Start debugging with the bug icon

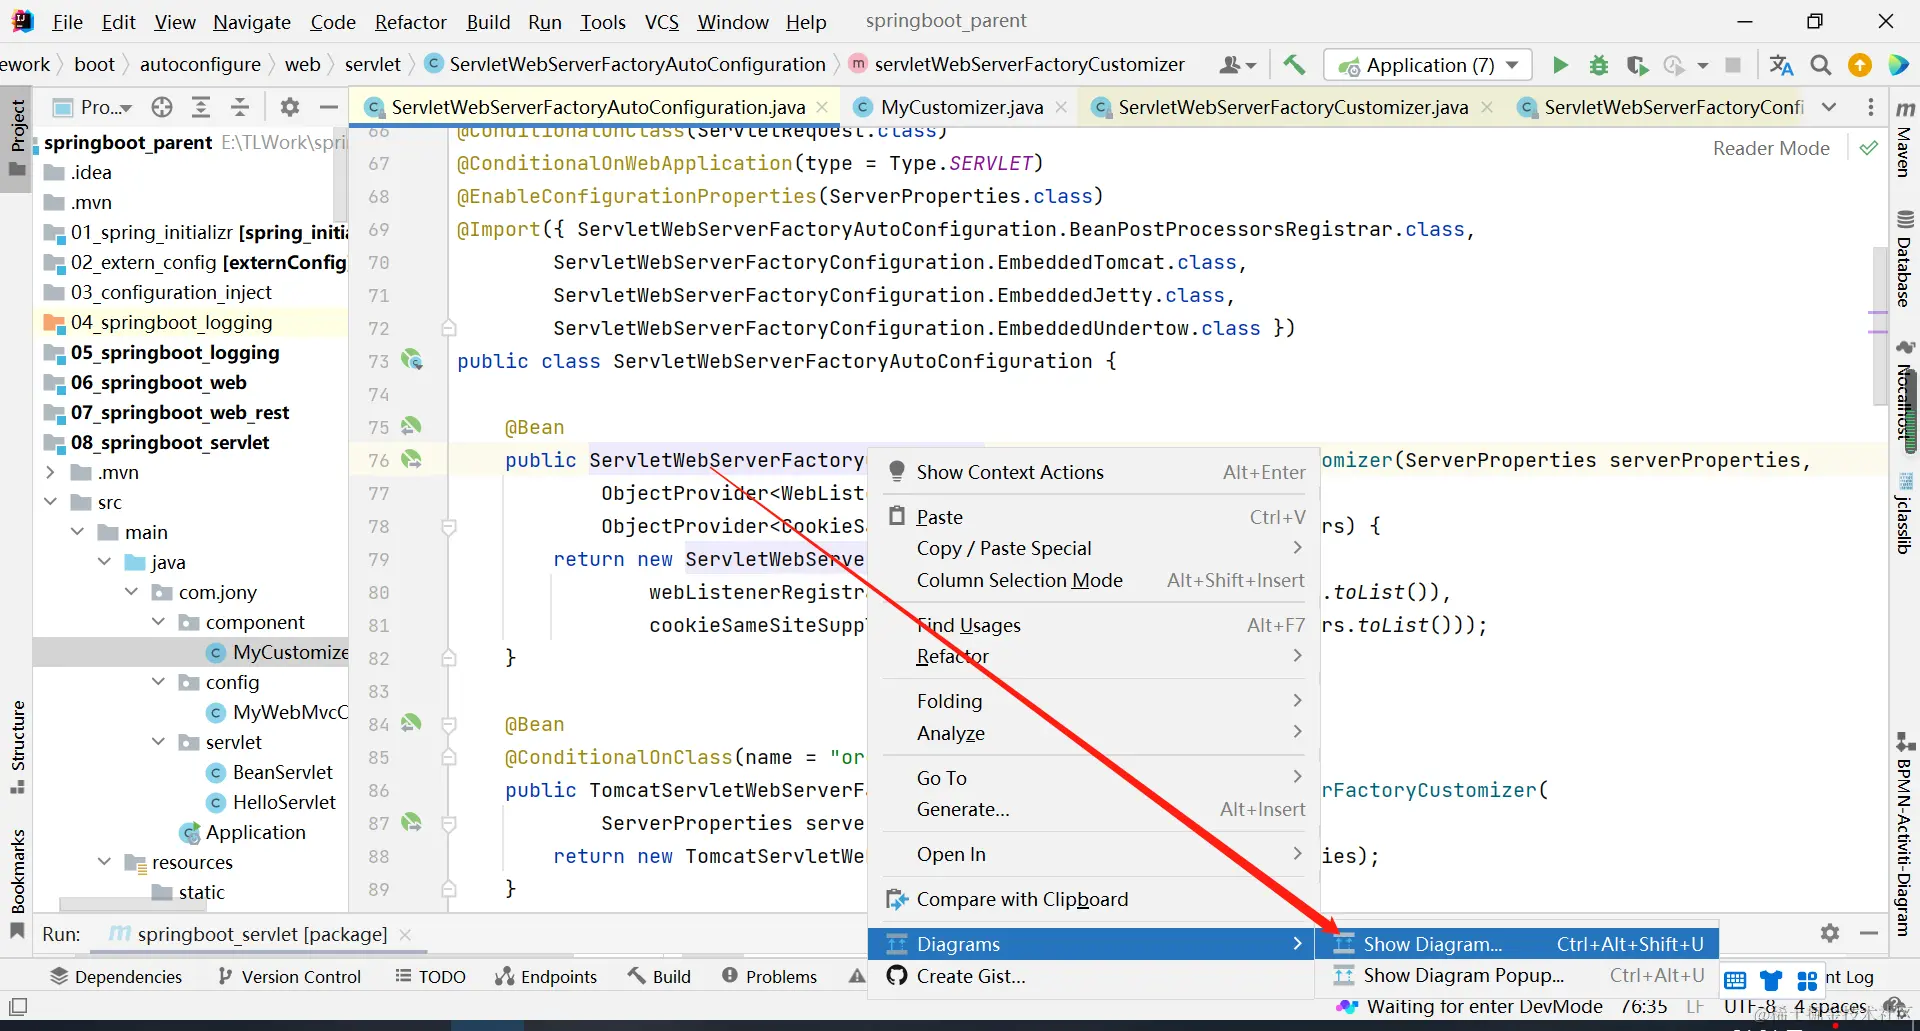pyautogui.click(x=1598, y=65)
